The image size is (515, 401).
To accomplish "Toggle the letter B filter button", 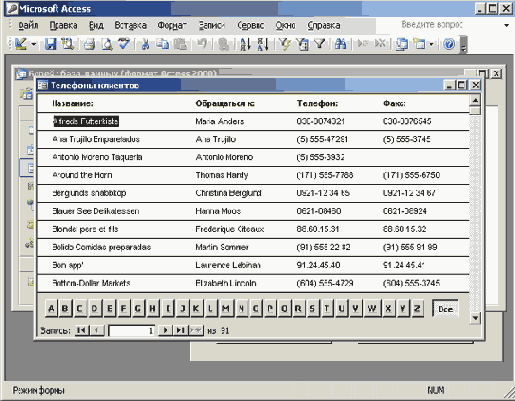I will point(65,308).
